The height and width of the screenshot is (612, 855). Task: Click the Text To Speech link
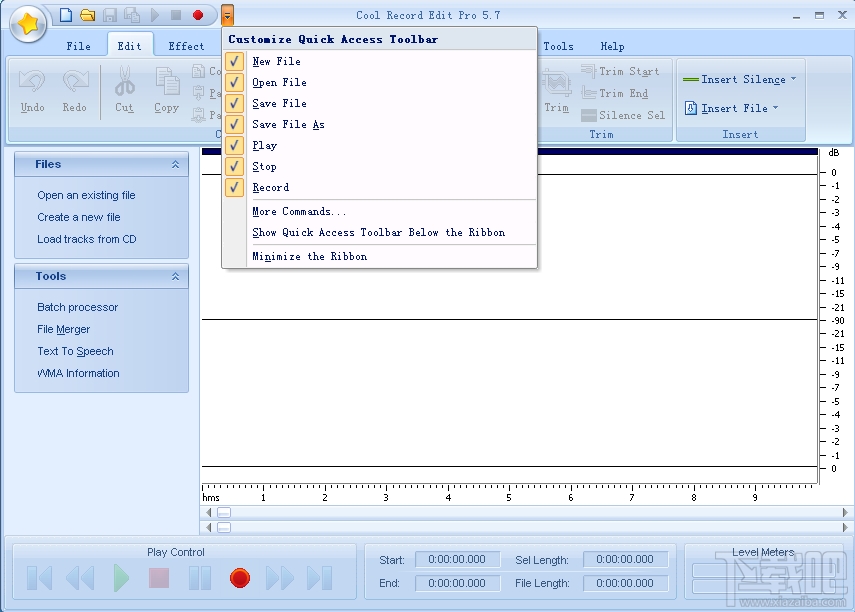[x=75, y=351]
